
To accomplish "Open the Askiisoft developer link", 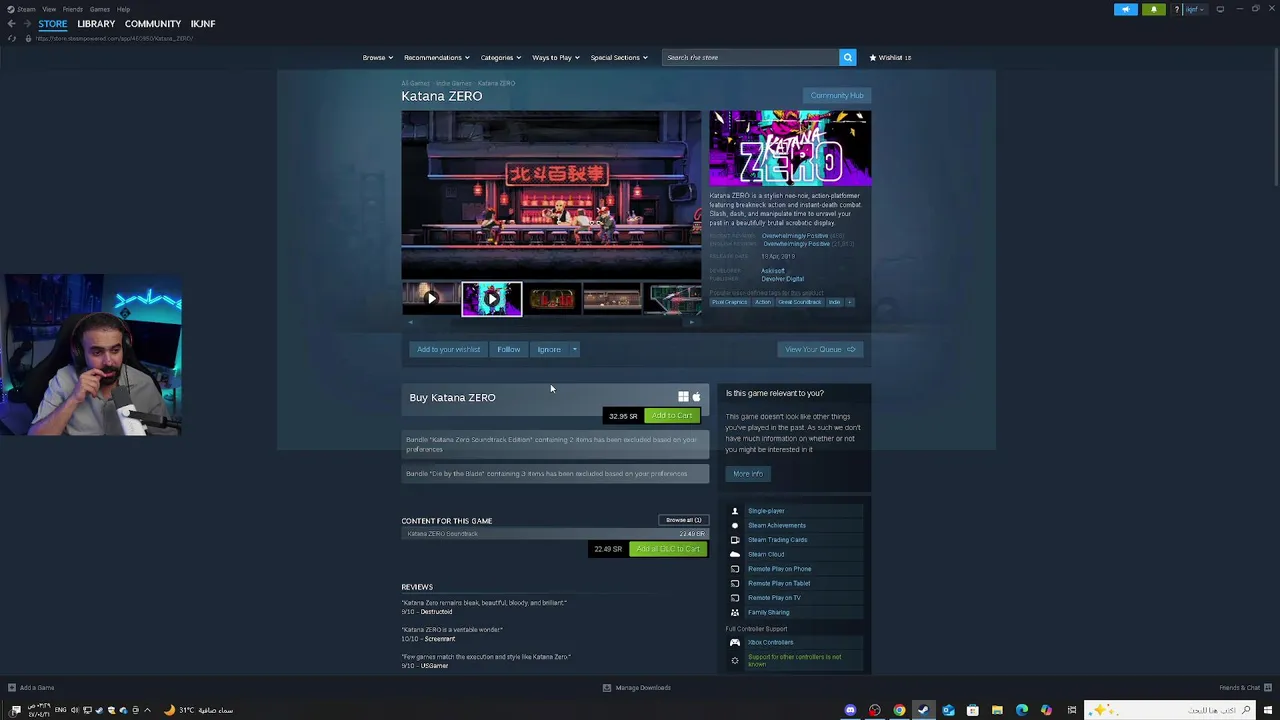I will pos(773,271).
